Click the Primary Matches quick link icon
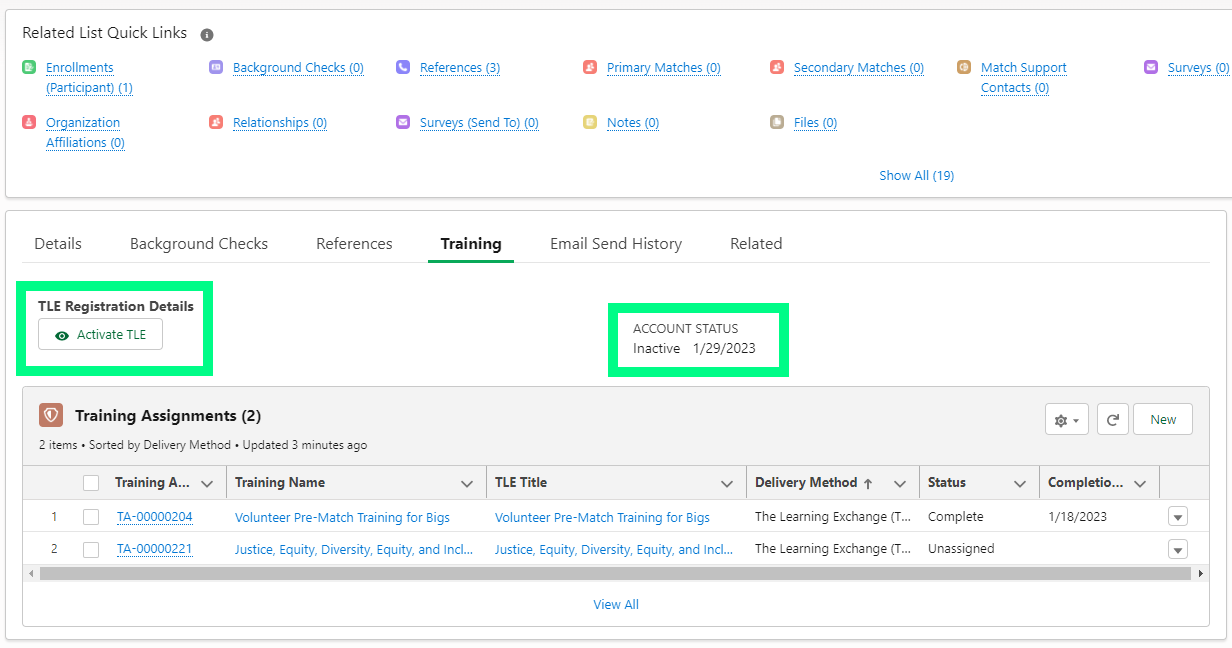Image resolution: width=1232 pixels, height=648 pixels. pos(590,68)
